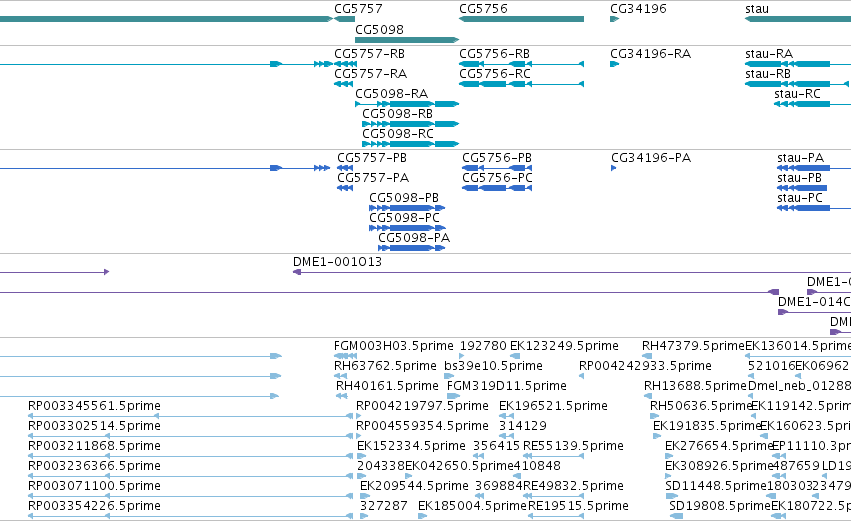The width and height of the screenshot is (851, 521).
Task: Select EST RE19515.5prime
Action: pos(579,506)
